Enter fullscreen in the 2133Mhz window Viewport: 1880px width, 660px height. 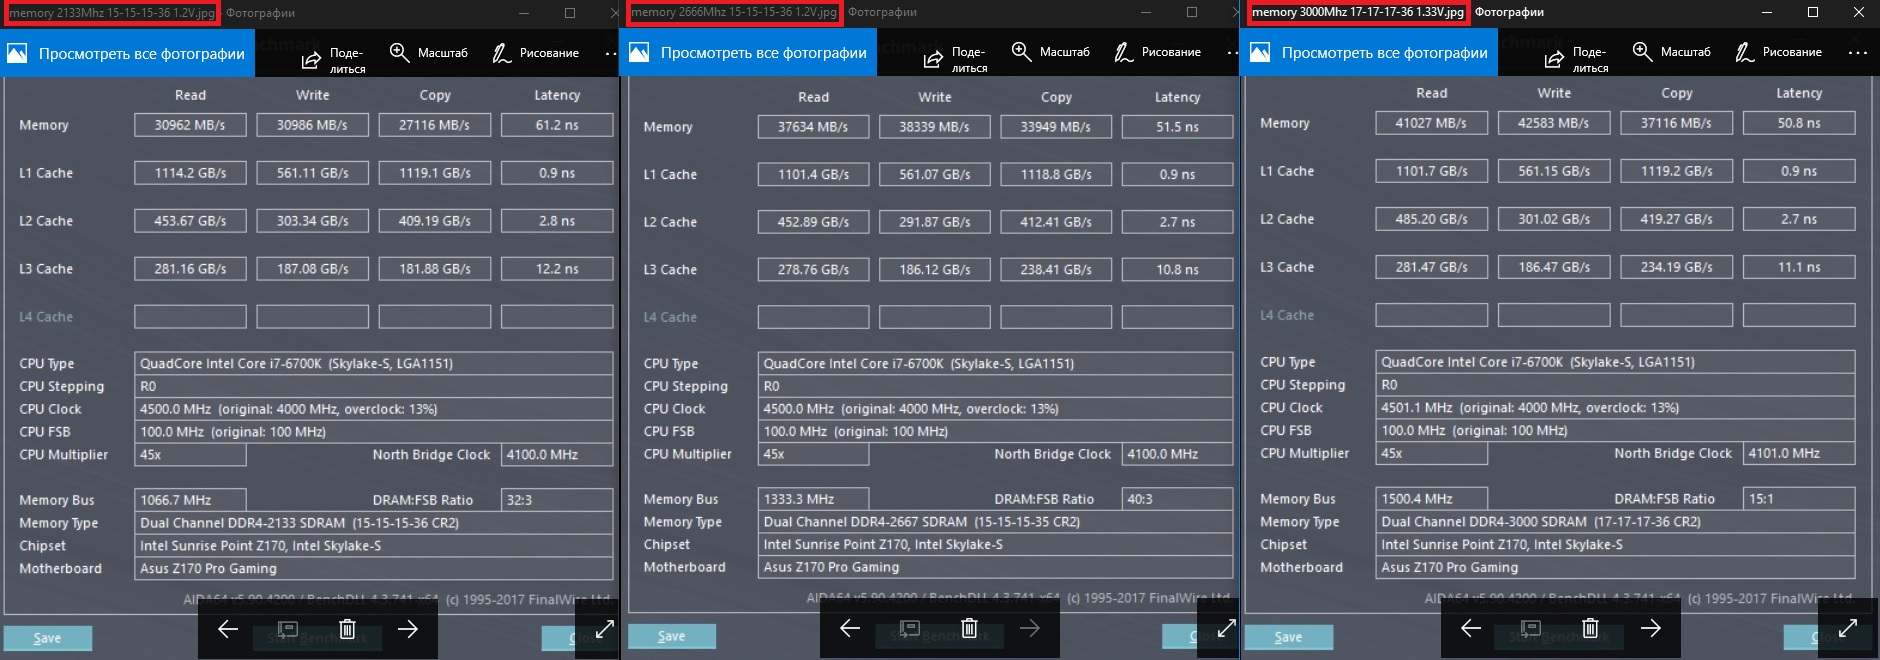pos(604,629)
